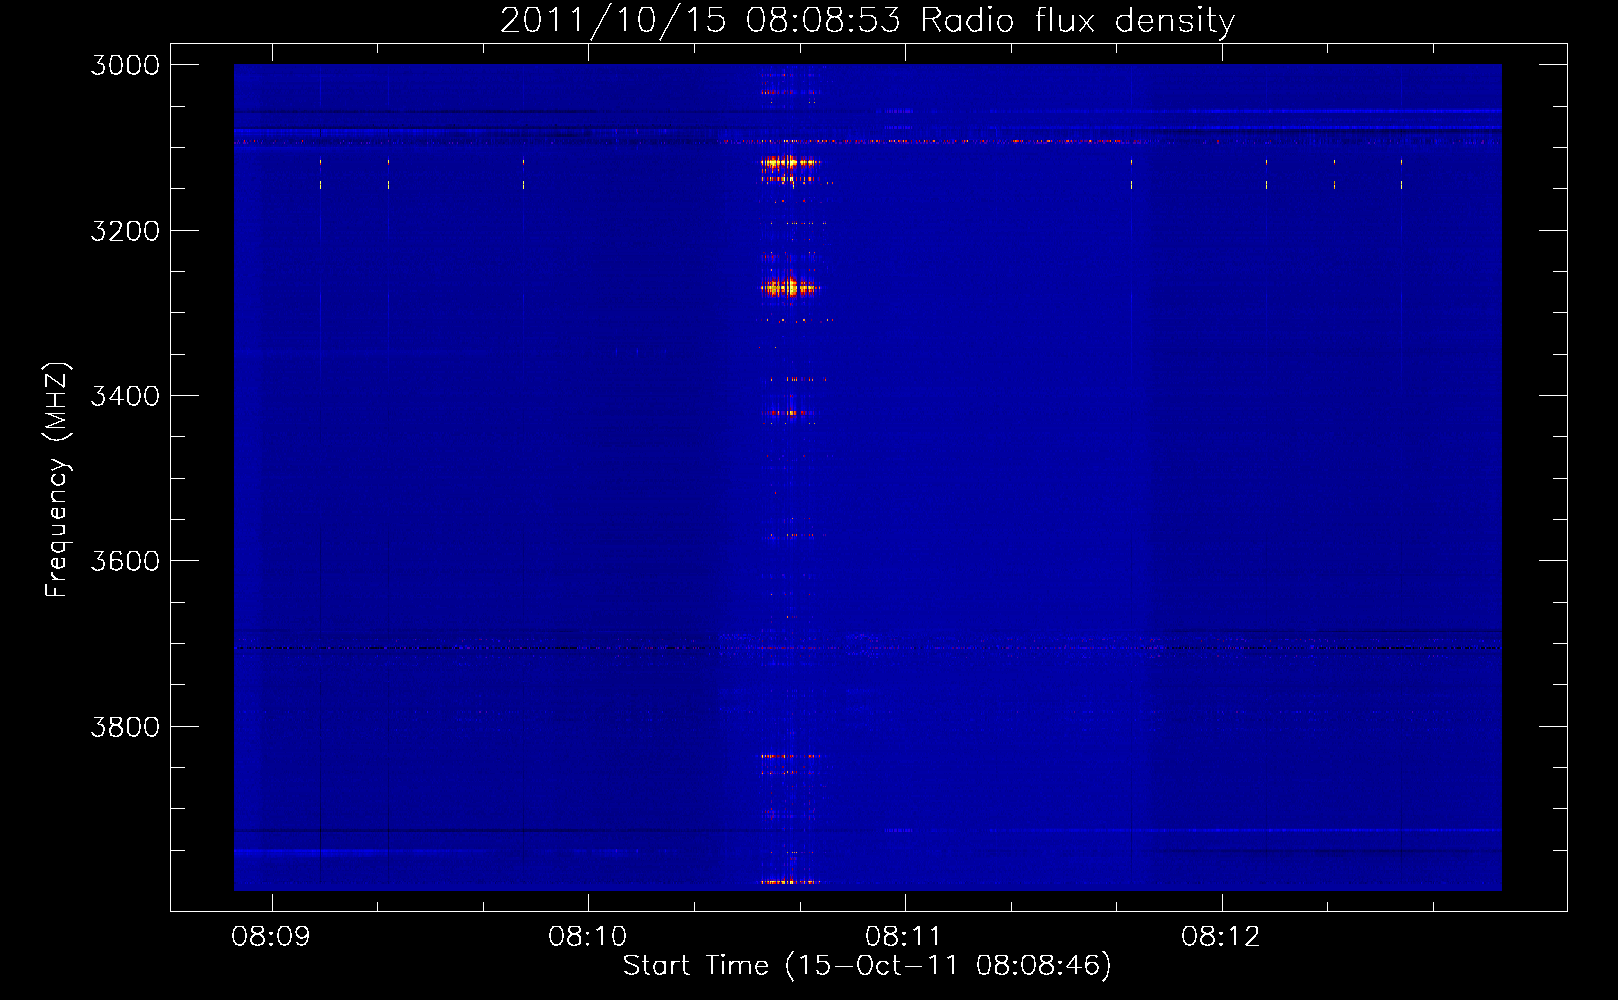Viewport: 1618px width, 1000px height.
Task: Click the 08:09 time tick label
Action: [x=271, y=937]
